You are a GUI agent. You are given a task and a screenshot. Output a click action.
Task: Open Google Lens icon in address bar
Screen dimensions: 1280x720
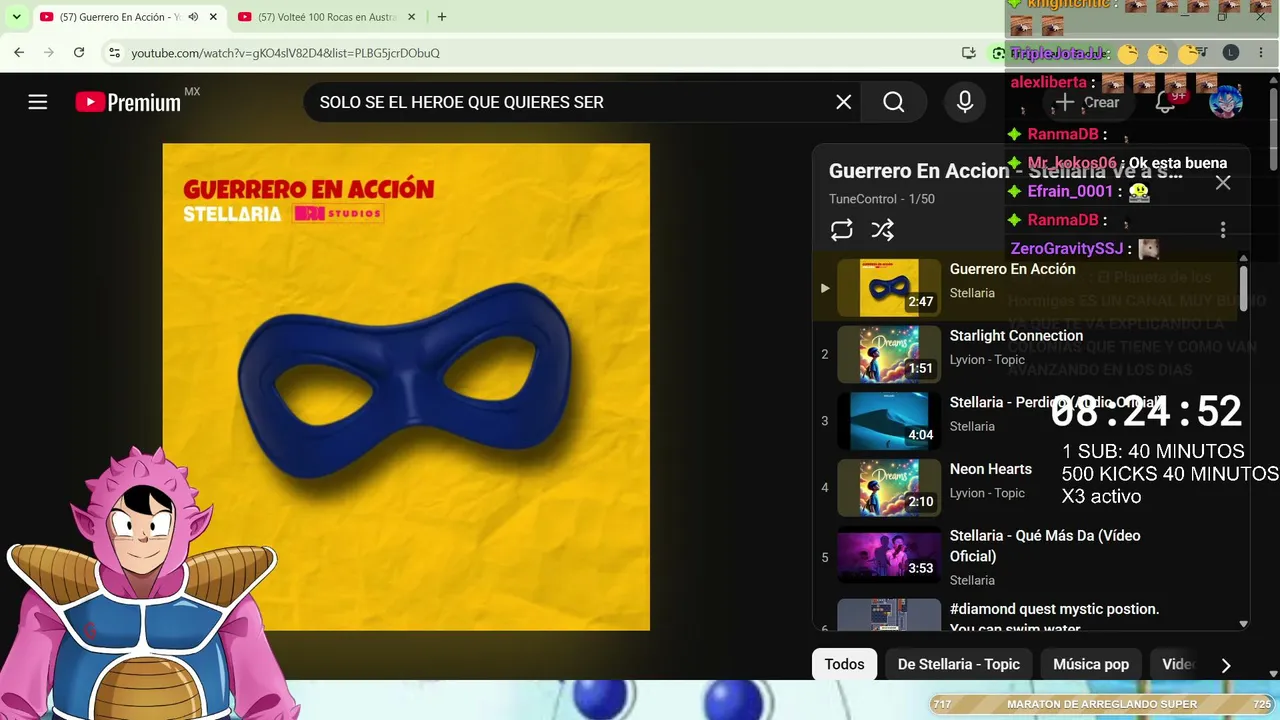998,53
